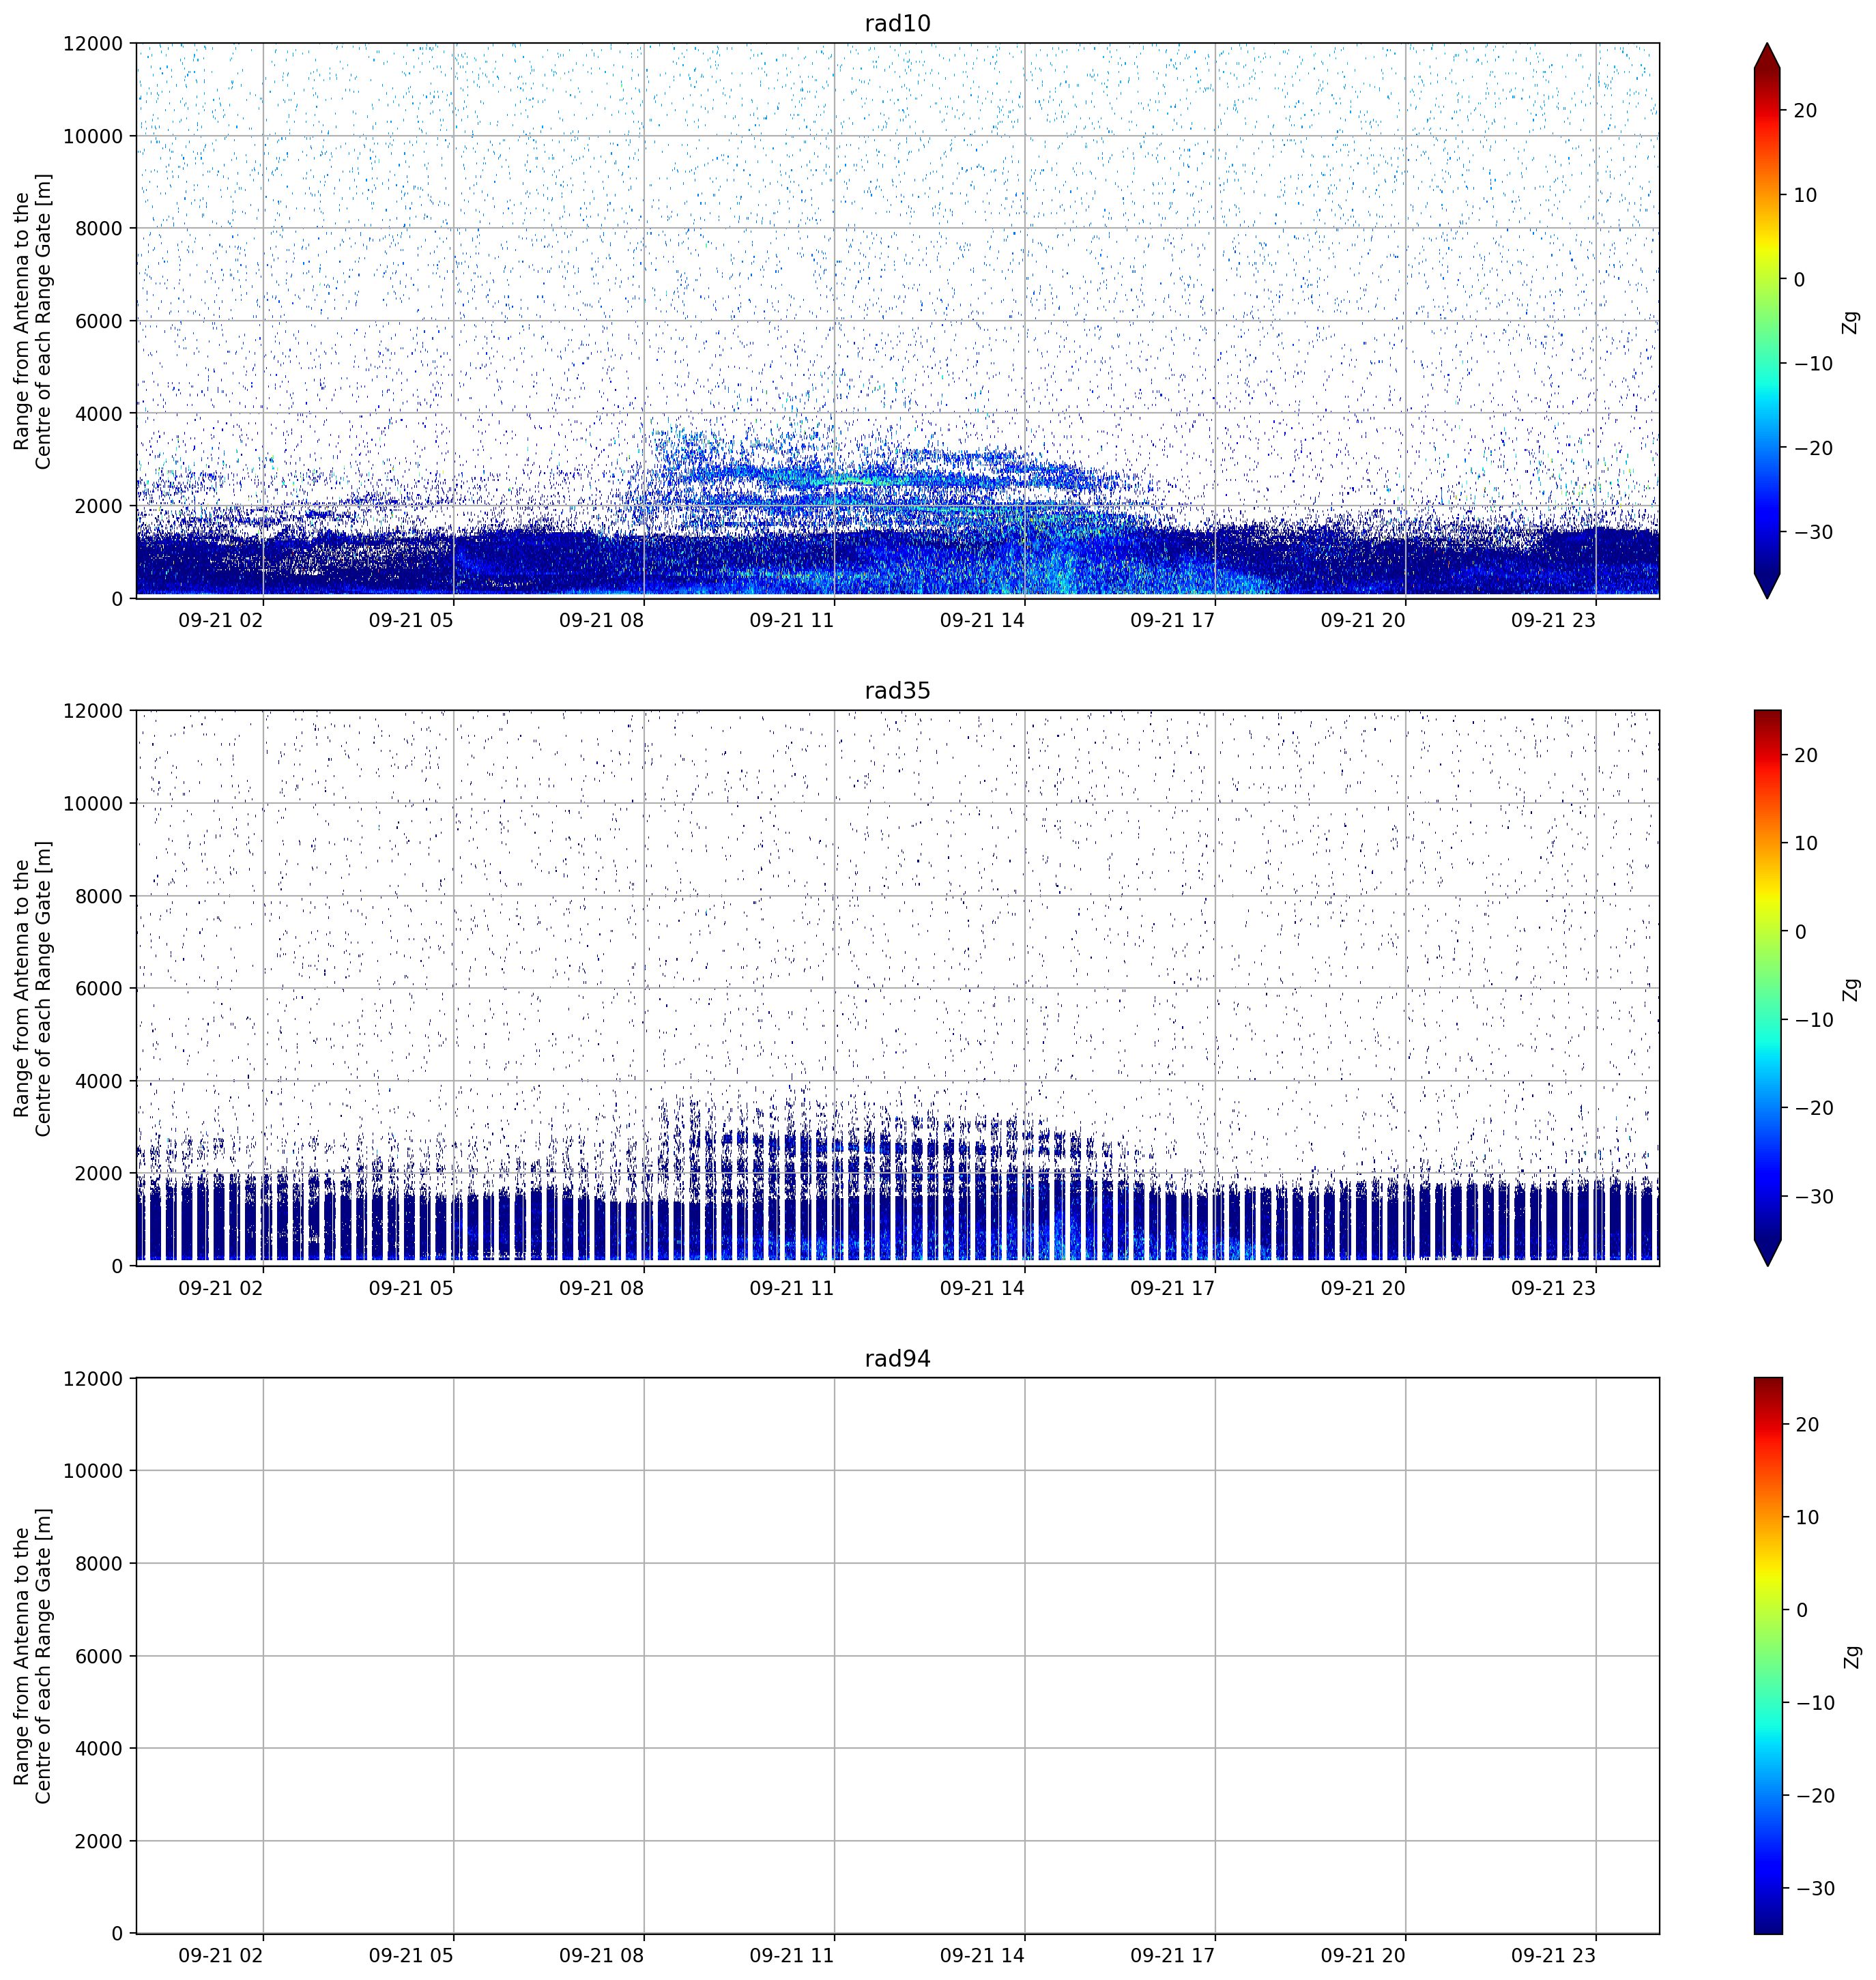Viewport: 1876px width, 1980px height.
Task: Click the 6000 y-tick of rad94
Action: (x=99, y=1656)
